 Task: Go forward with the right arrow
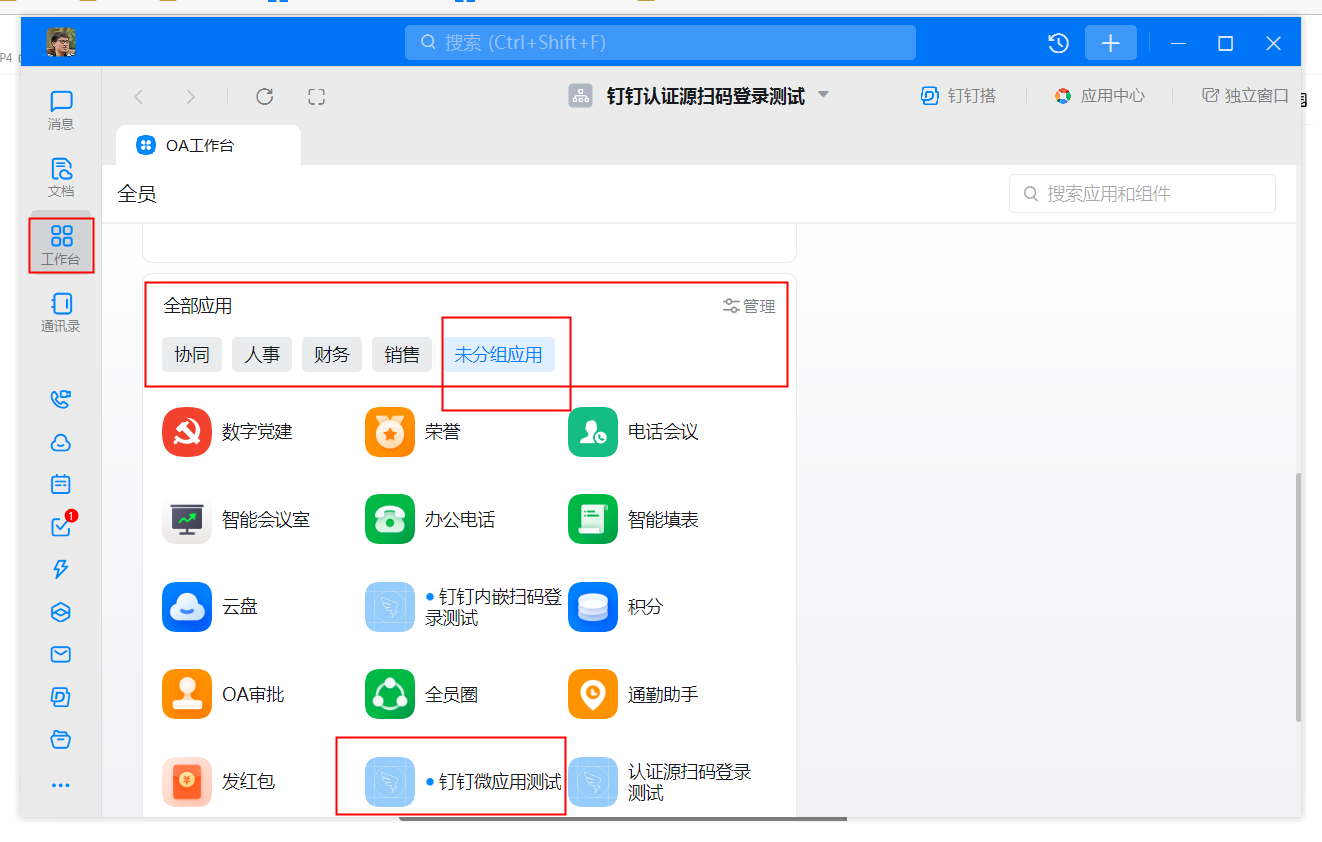pyautogui.click(x=190, y=96)
